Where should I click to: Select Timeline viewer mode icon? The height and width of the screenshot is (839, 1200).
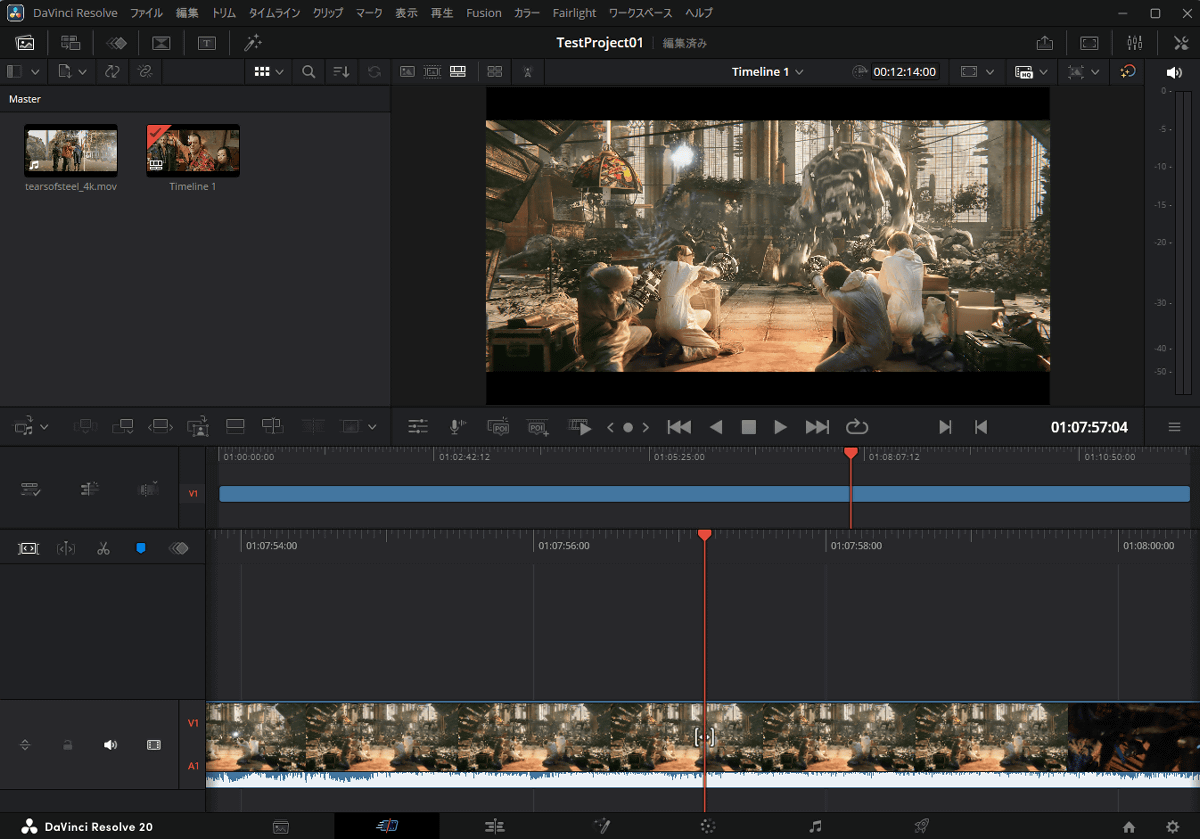coord(458,72)
